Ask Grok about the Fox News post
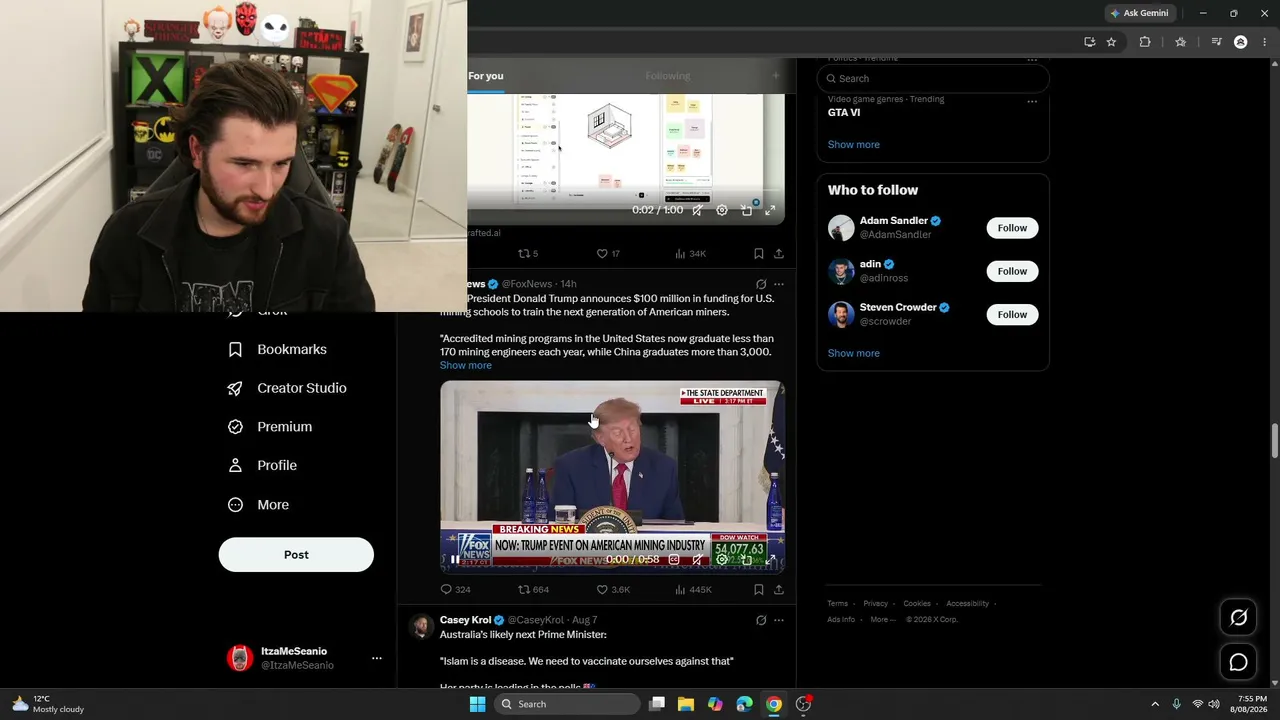This screenshot has width=1280, height=720. tap(761, 284)
